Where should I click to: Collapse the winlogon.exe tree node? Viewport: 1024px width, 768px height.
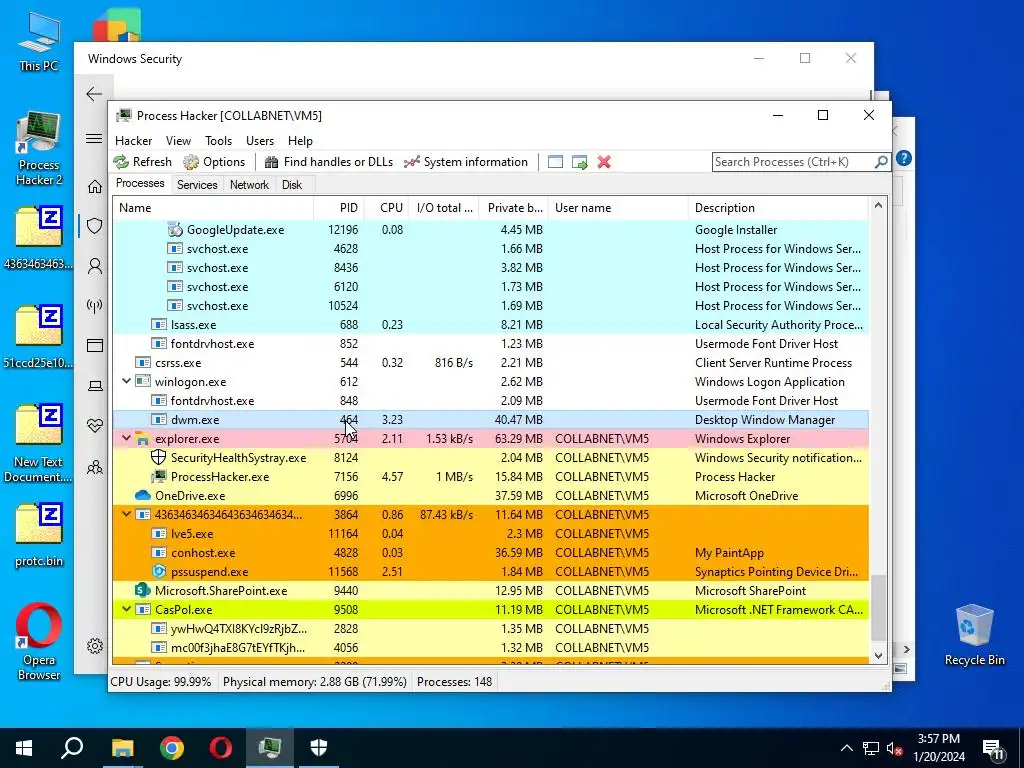[x=126, y=381]
